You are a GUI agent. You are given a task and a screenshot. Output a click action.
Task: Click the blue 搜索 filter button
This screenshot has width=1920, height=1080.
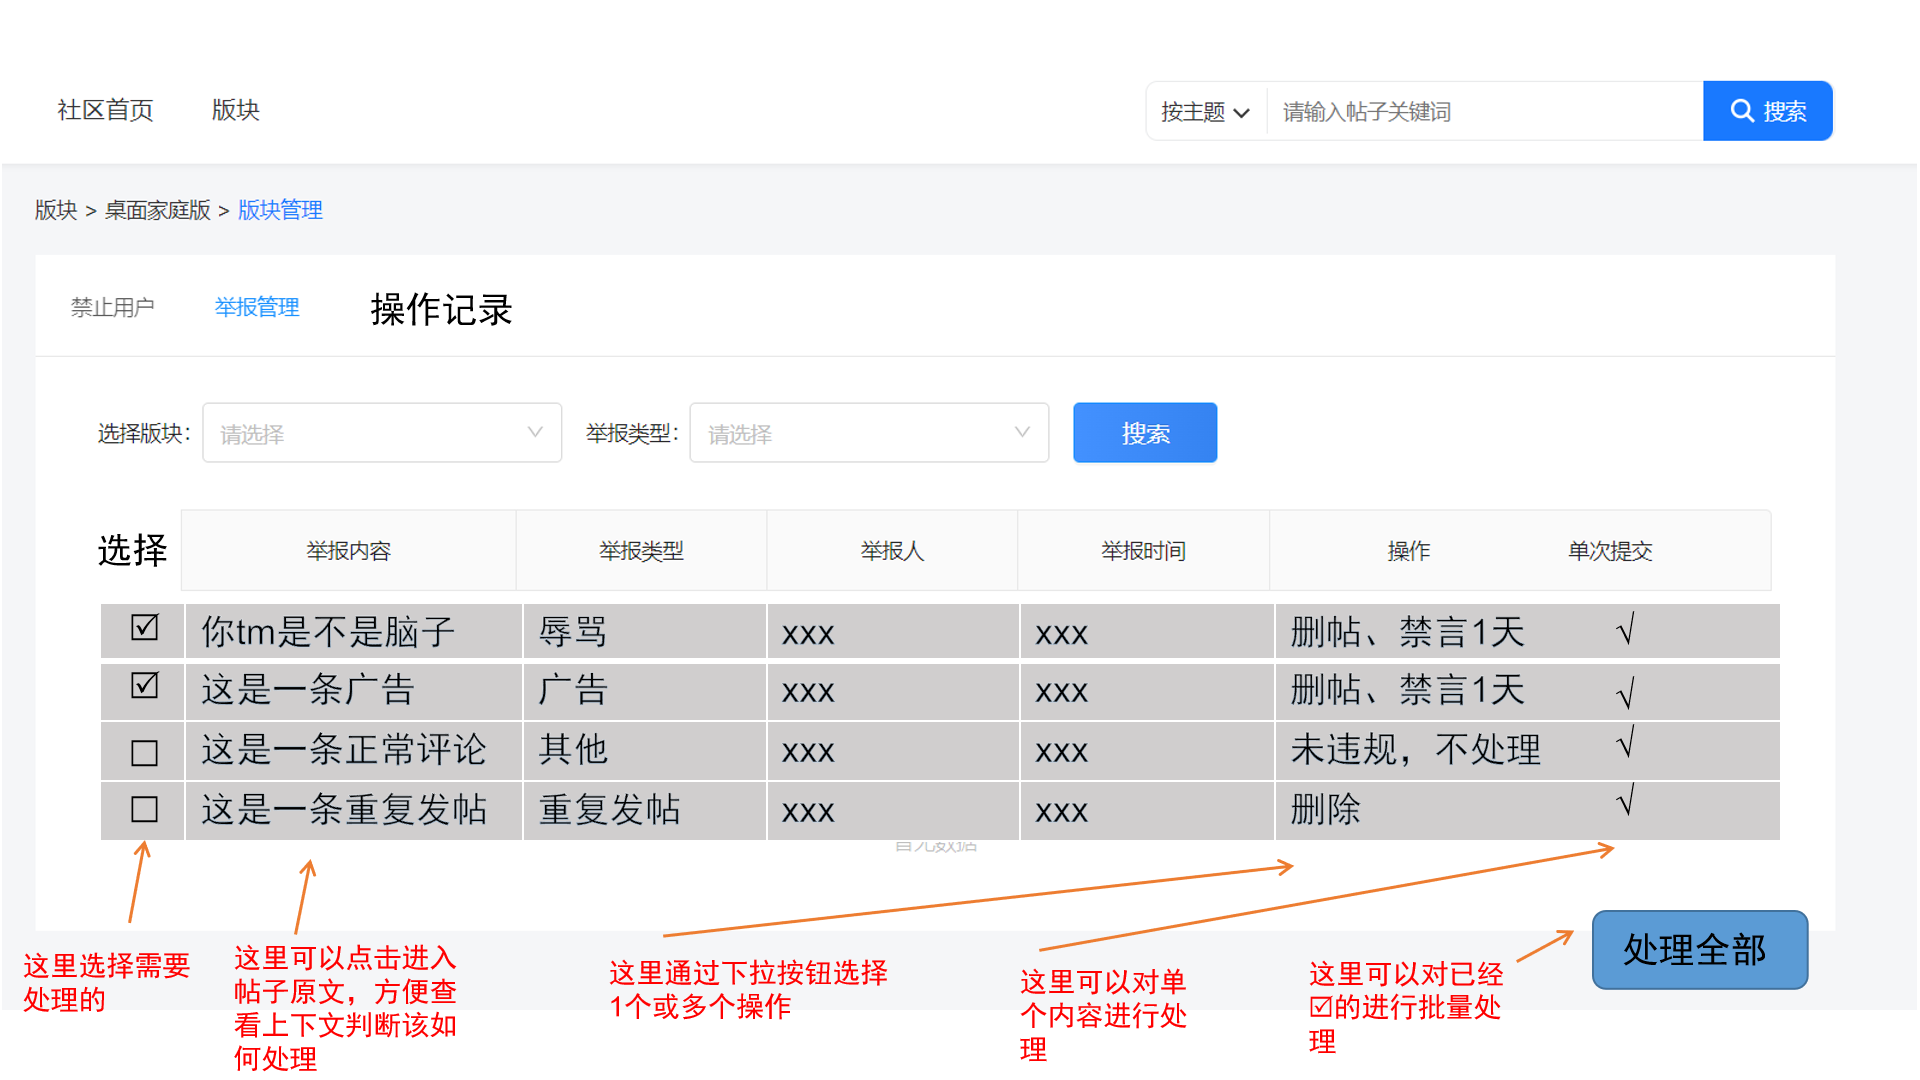click(1144, 433)
